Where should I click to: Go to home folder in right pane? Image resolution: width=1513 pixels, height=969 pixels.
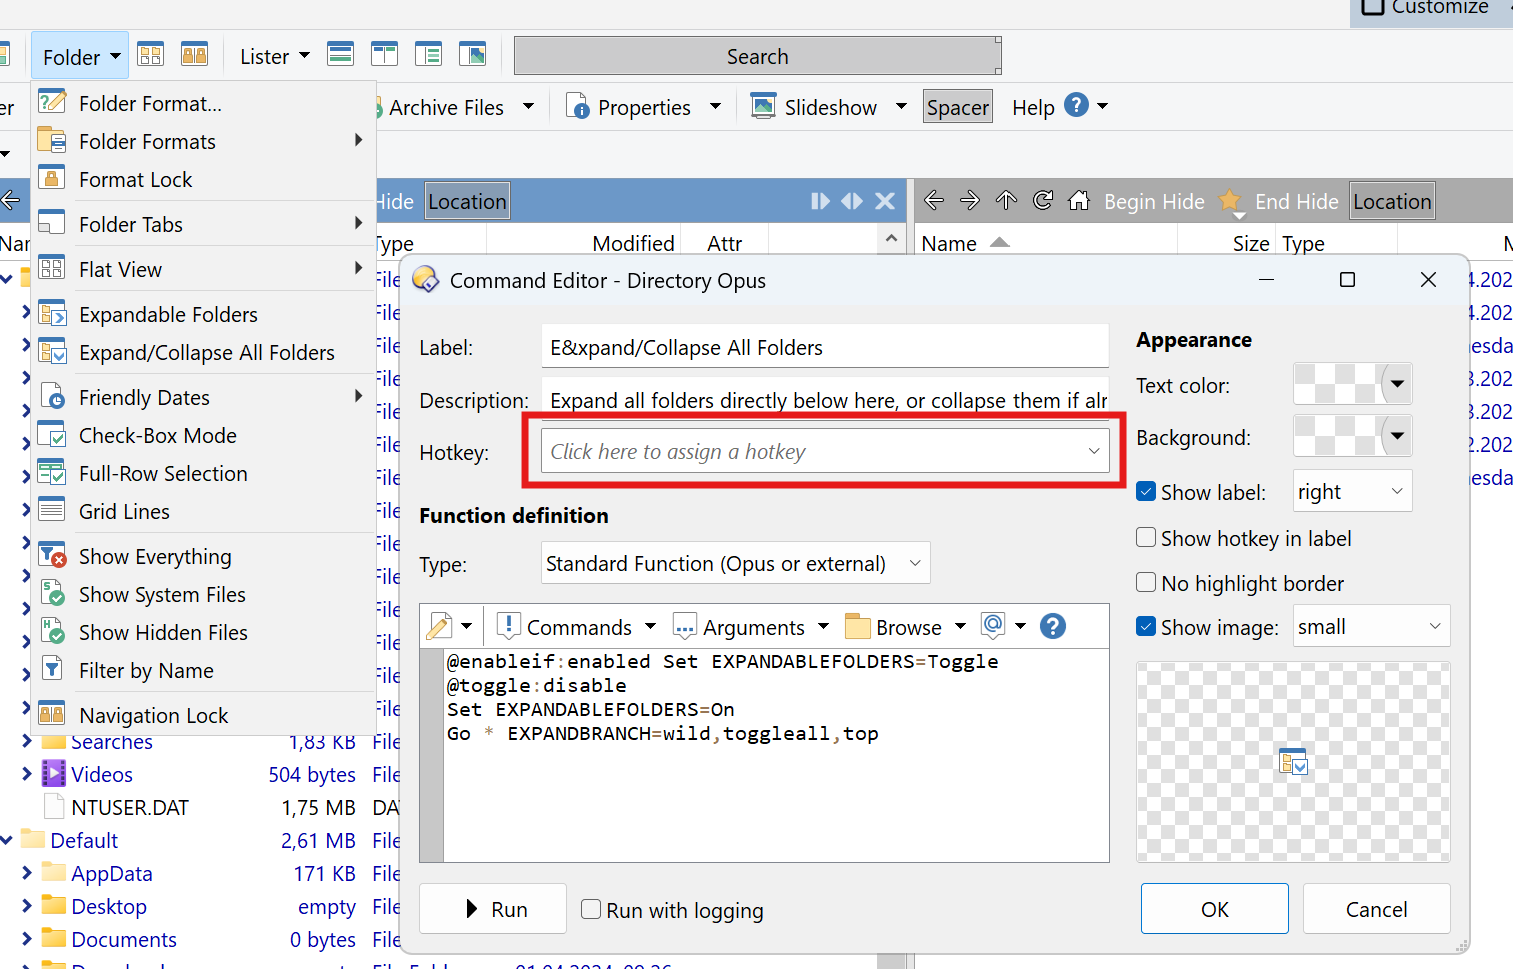(x=1079, y=201)
